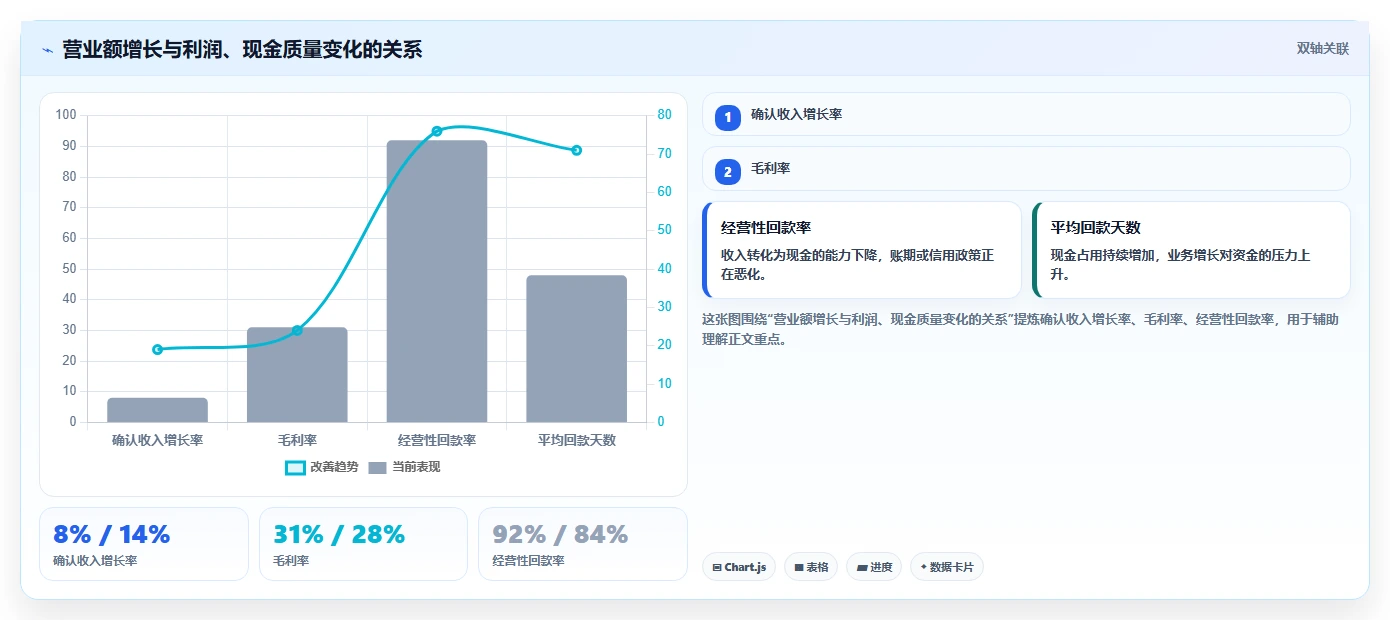This screenshot has height=620, width=1390.
Task: Click the 平均回款天数 bar in the chart
Action: (577, 348)
